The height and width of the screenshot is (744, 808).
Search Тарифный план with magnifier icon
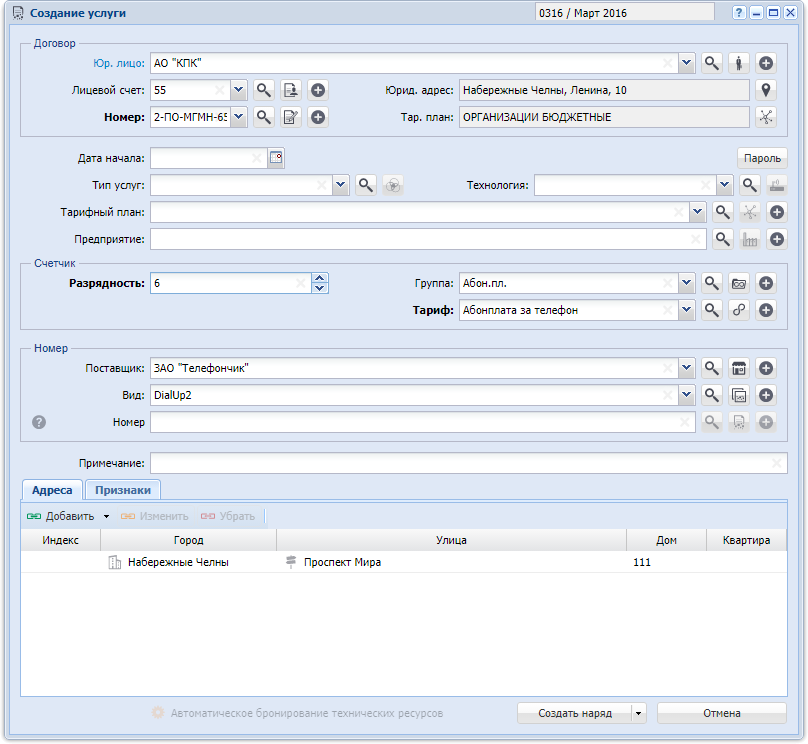point(722,212)
